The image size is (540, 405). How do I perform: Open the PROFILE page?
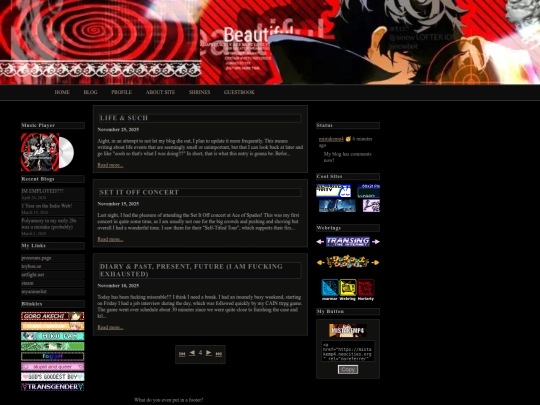pyautogui.click(x=121, y=92)
